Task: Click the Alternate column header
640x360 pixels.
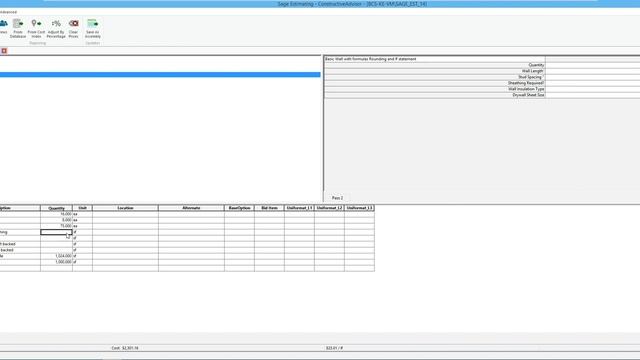Action: click(191, 208)
